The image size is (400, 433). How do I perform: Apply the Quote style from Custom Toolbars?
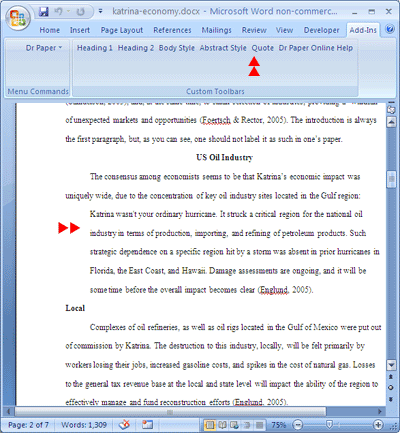263,48
